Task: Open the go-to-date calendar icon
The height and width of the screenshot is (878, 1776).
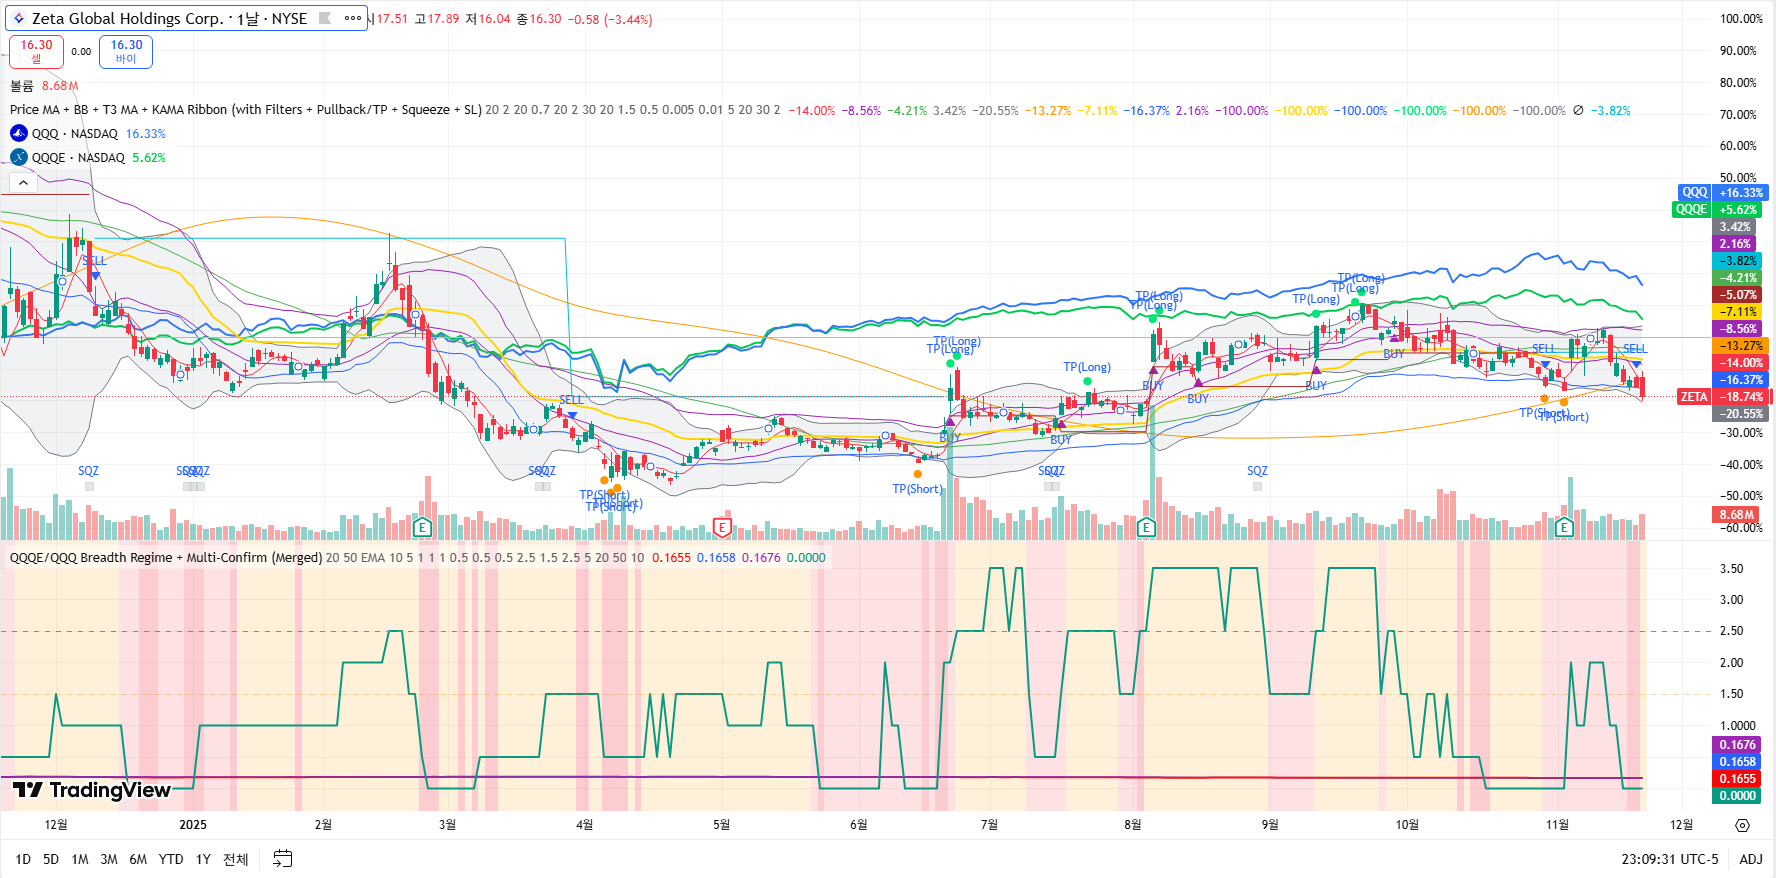Action: point(283,859)
